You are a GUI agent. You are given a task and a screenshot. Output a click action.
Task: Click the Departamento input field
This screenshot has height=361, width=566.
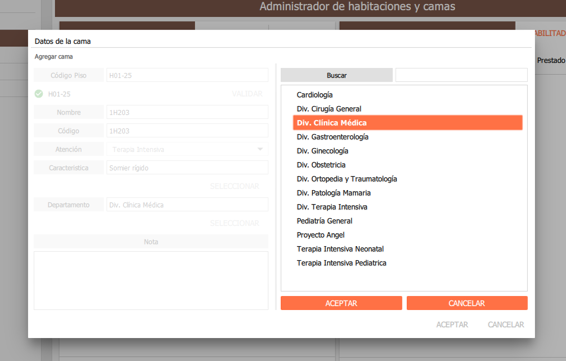click(187, 205)
